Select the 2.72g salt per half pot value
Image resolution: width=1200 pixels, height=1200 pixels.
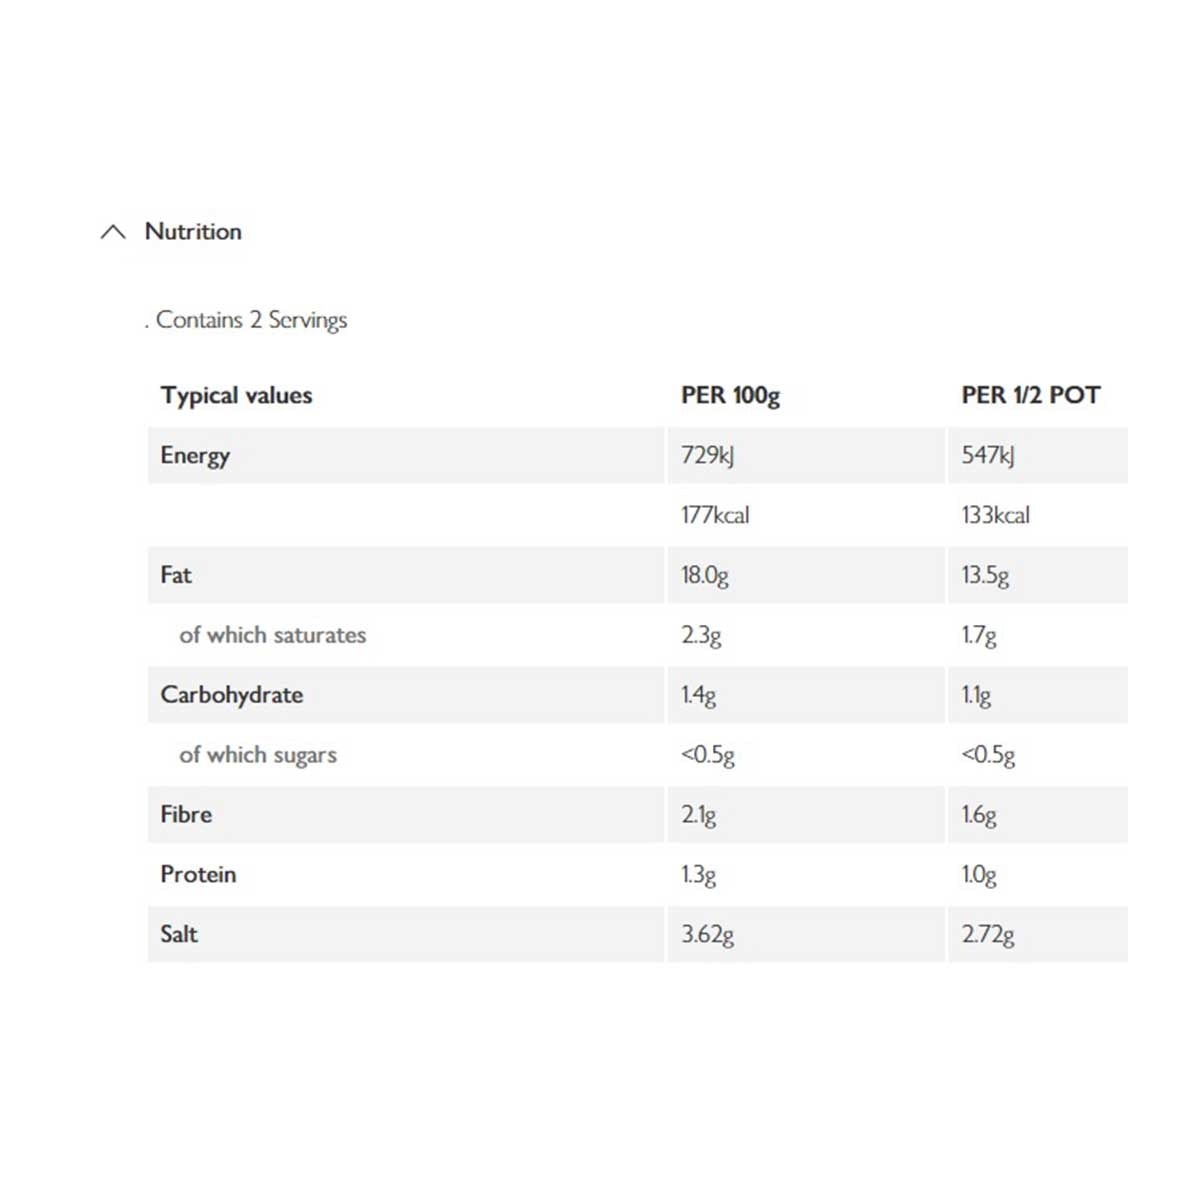988,934
